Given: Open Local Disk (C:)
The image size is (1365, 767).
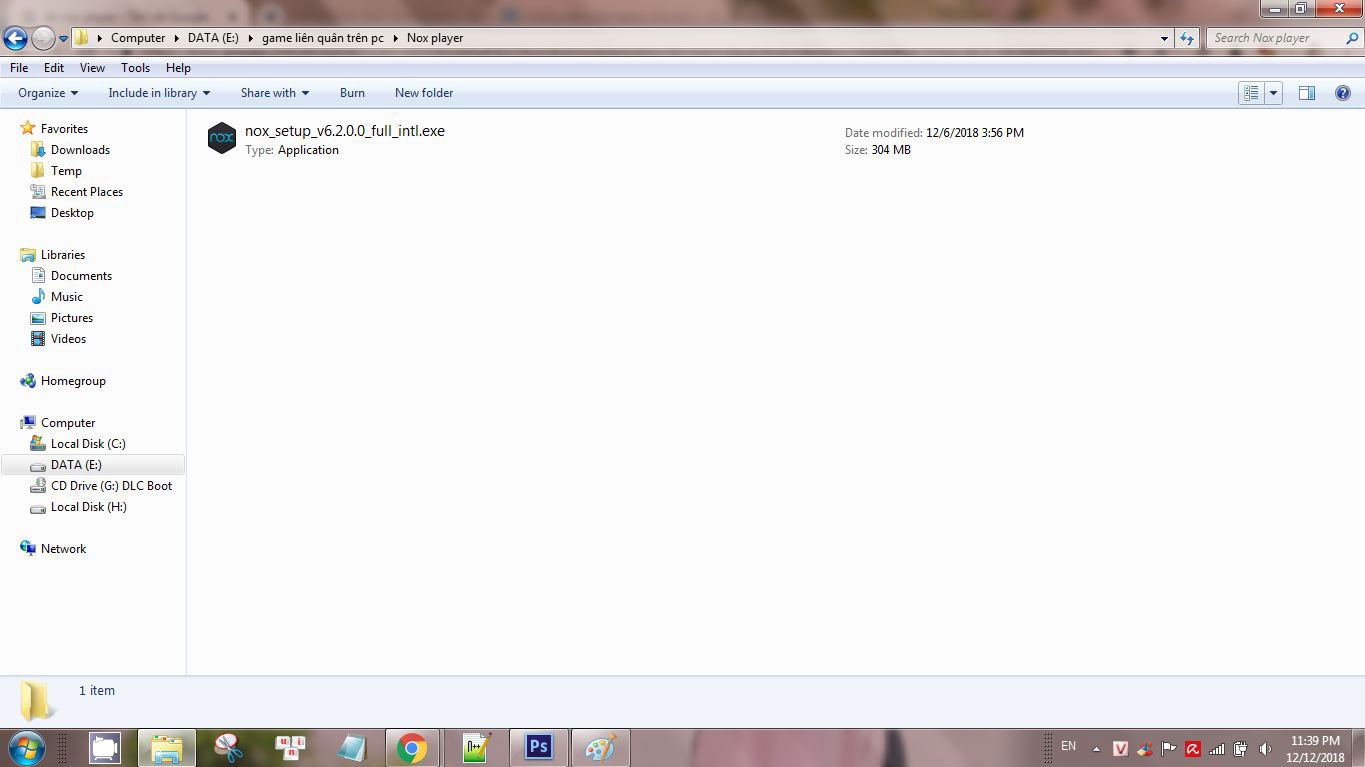Looking at the screenshot, I should 88,444.
